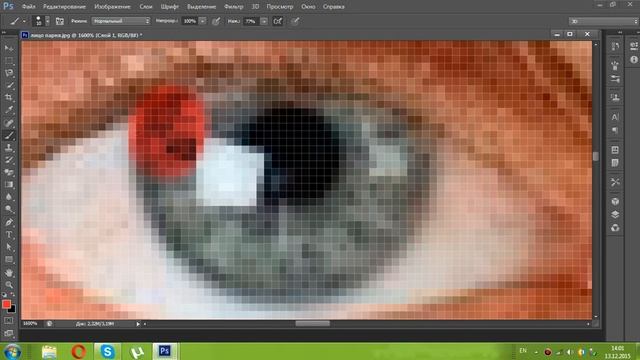640x360 pixels.
Task: Click the flow 77% field
Action: click(251, 21)
